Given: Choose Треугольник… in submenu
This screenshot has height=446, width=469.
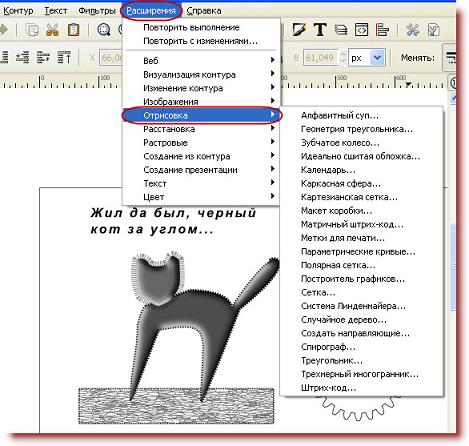Looking at the screenshot, I should point(362,361).
